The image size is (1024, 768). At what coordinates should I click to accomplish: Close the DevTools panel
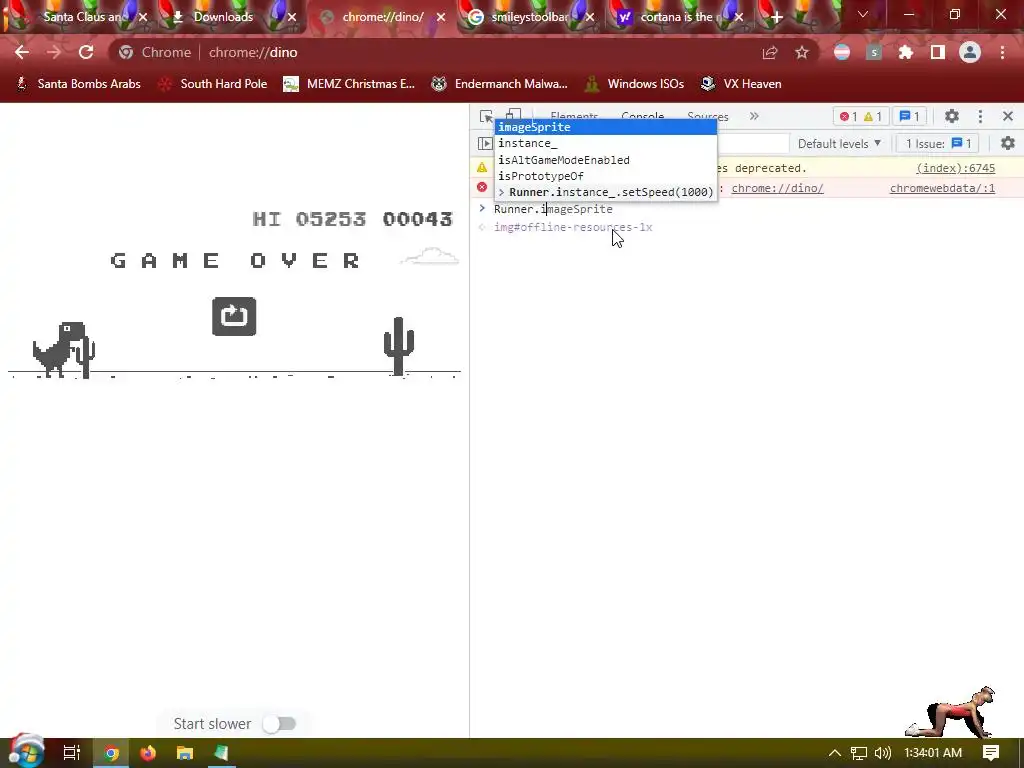1008,116
